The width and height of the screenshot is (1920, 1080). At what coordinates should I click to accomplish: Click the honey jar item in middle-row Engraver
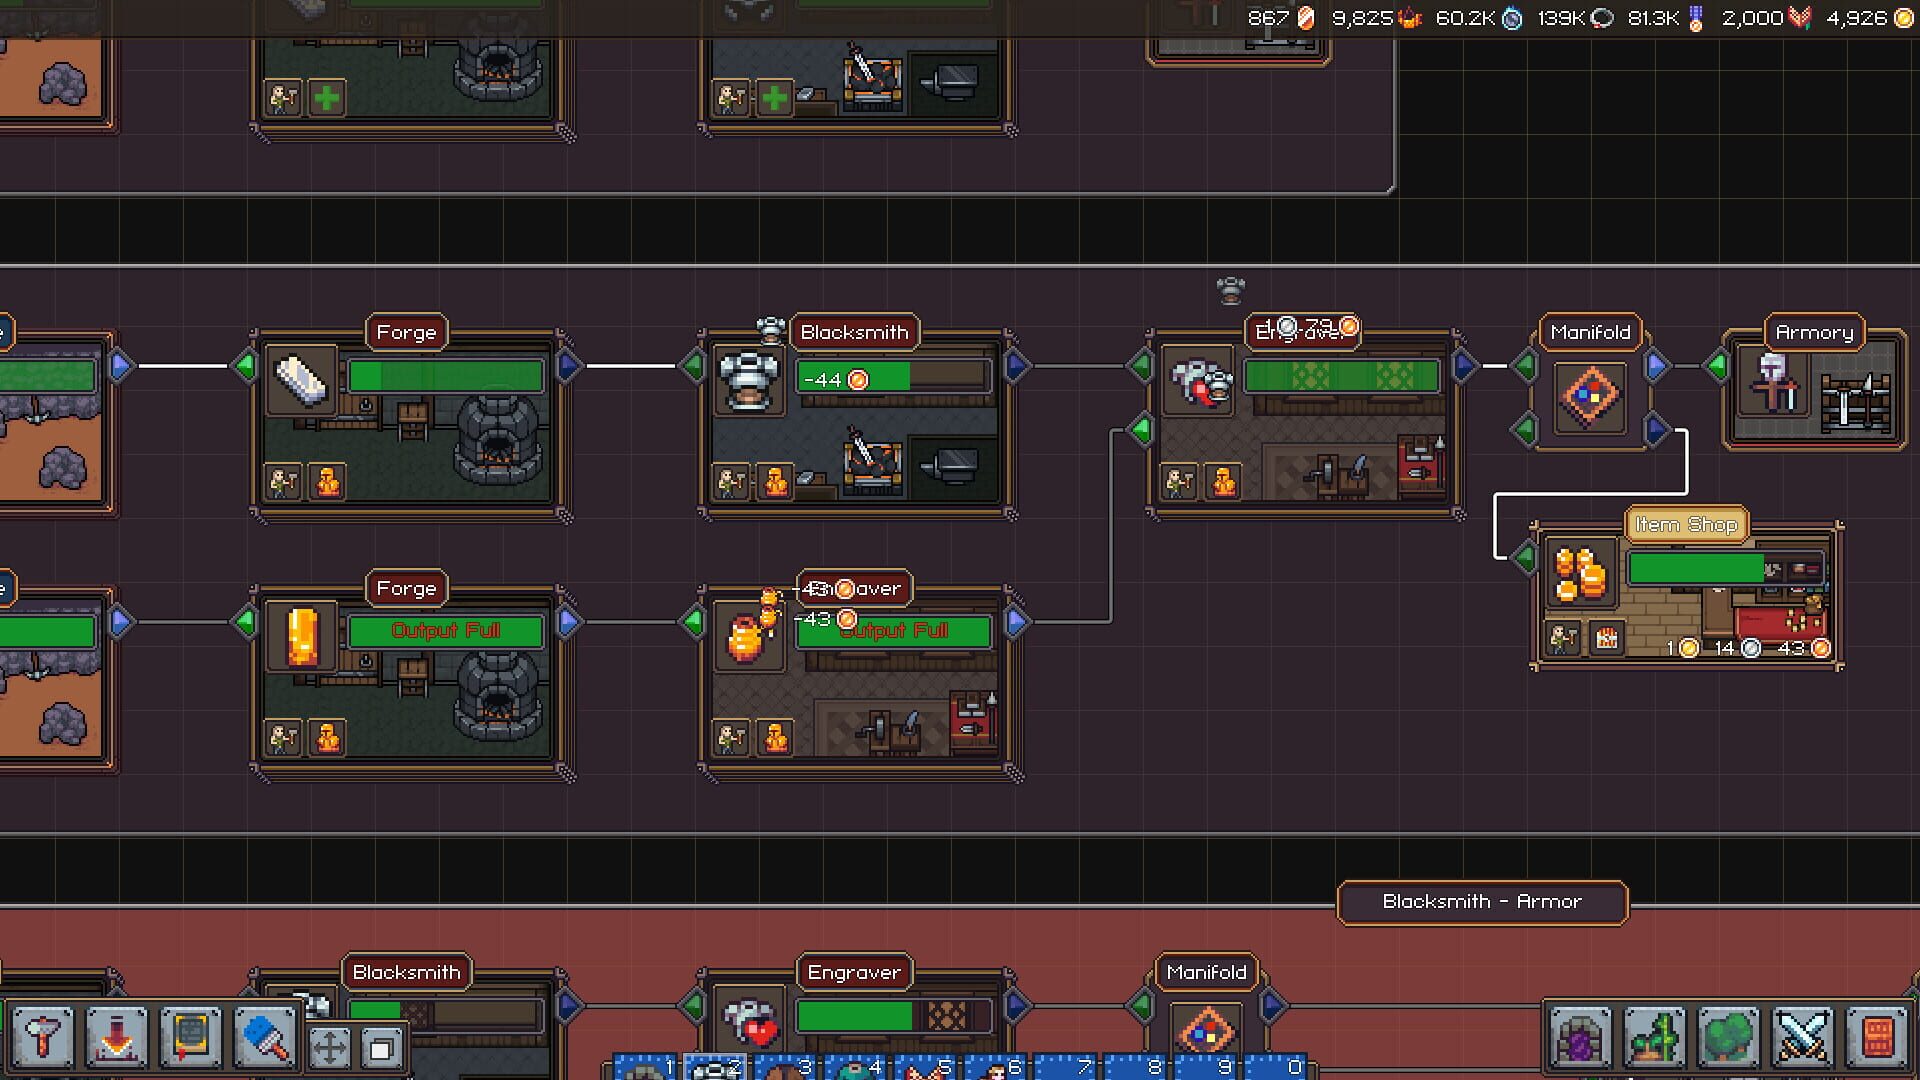(x=749, y=637)
